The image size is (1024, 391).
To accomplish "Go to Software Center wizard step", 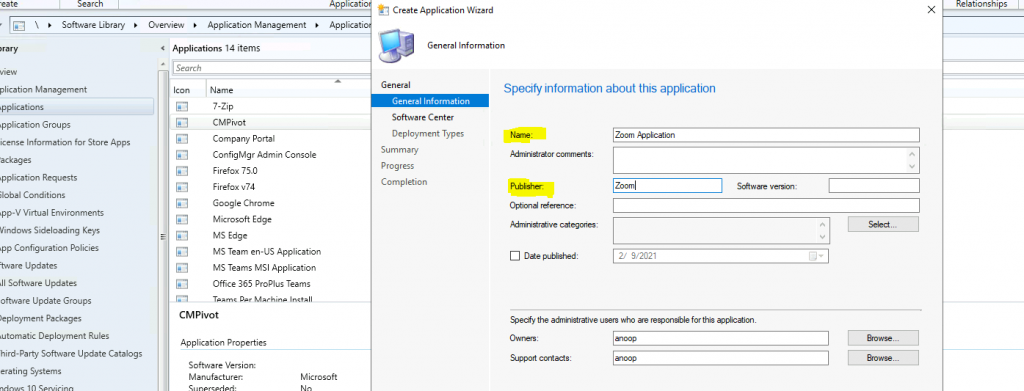I will [423, 117].
